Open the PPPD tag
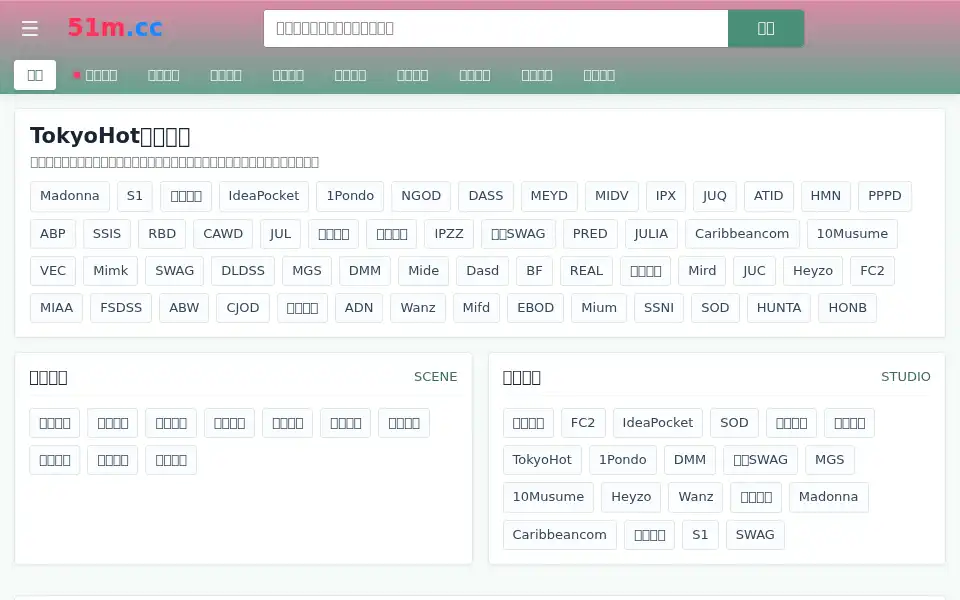The width and height of the screenshot is (960, 600). (885, 196)
